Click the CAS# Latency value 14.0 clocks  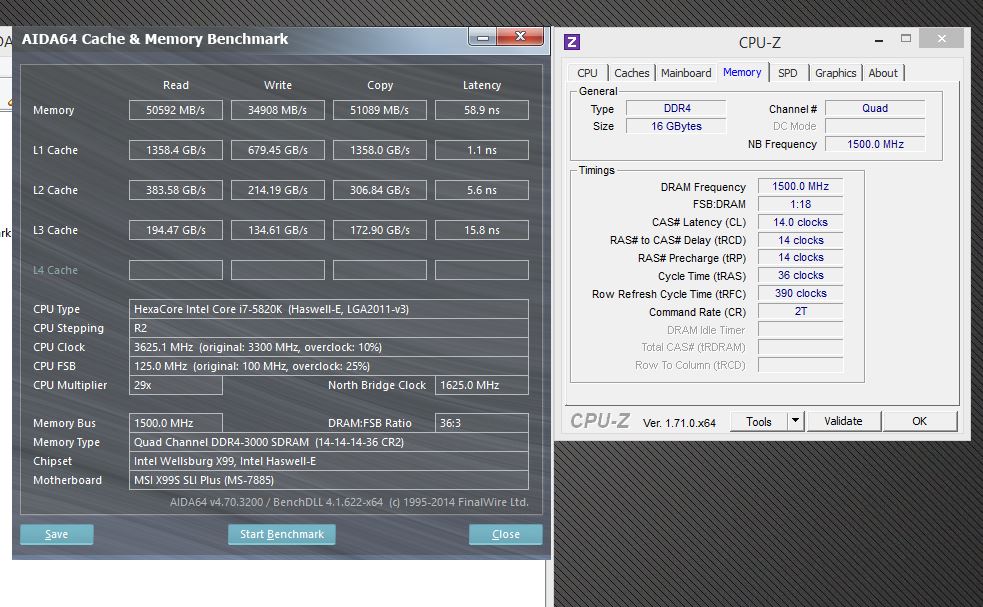click(801, 222)
